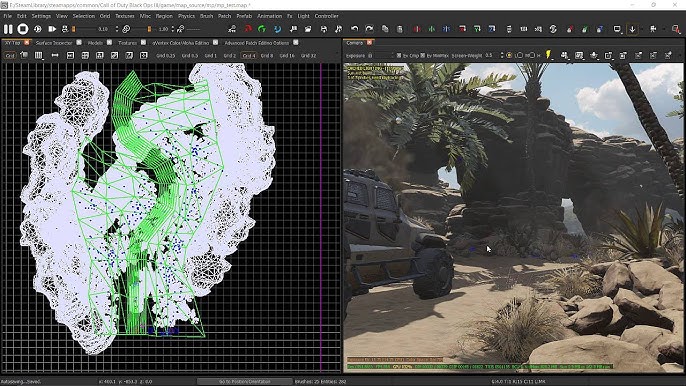Click the down arrow drop-to-floor icon

[632, 29]
